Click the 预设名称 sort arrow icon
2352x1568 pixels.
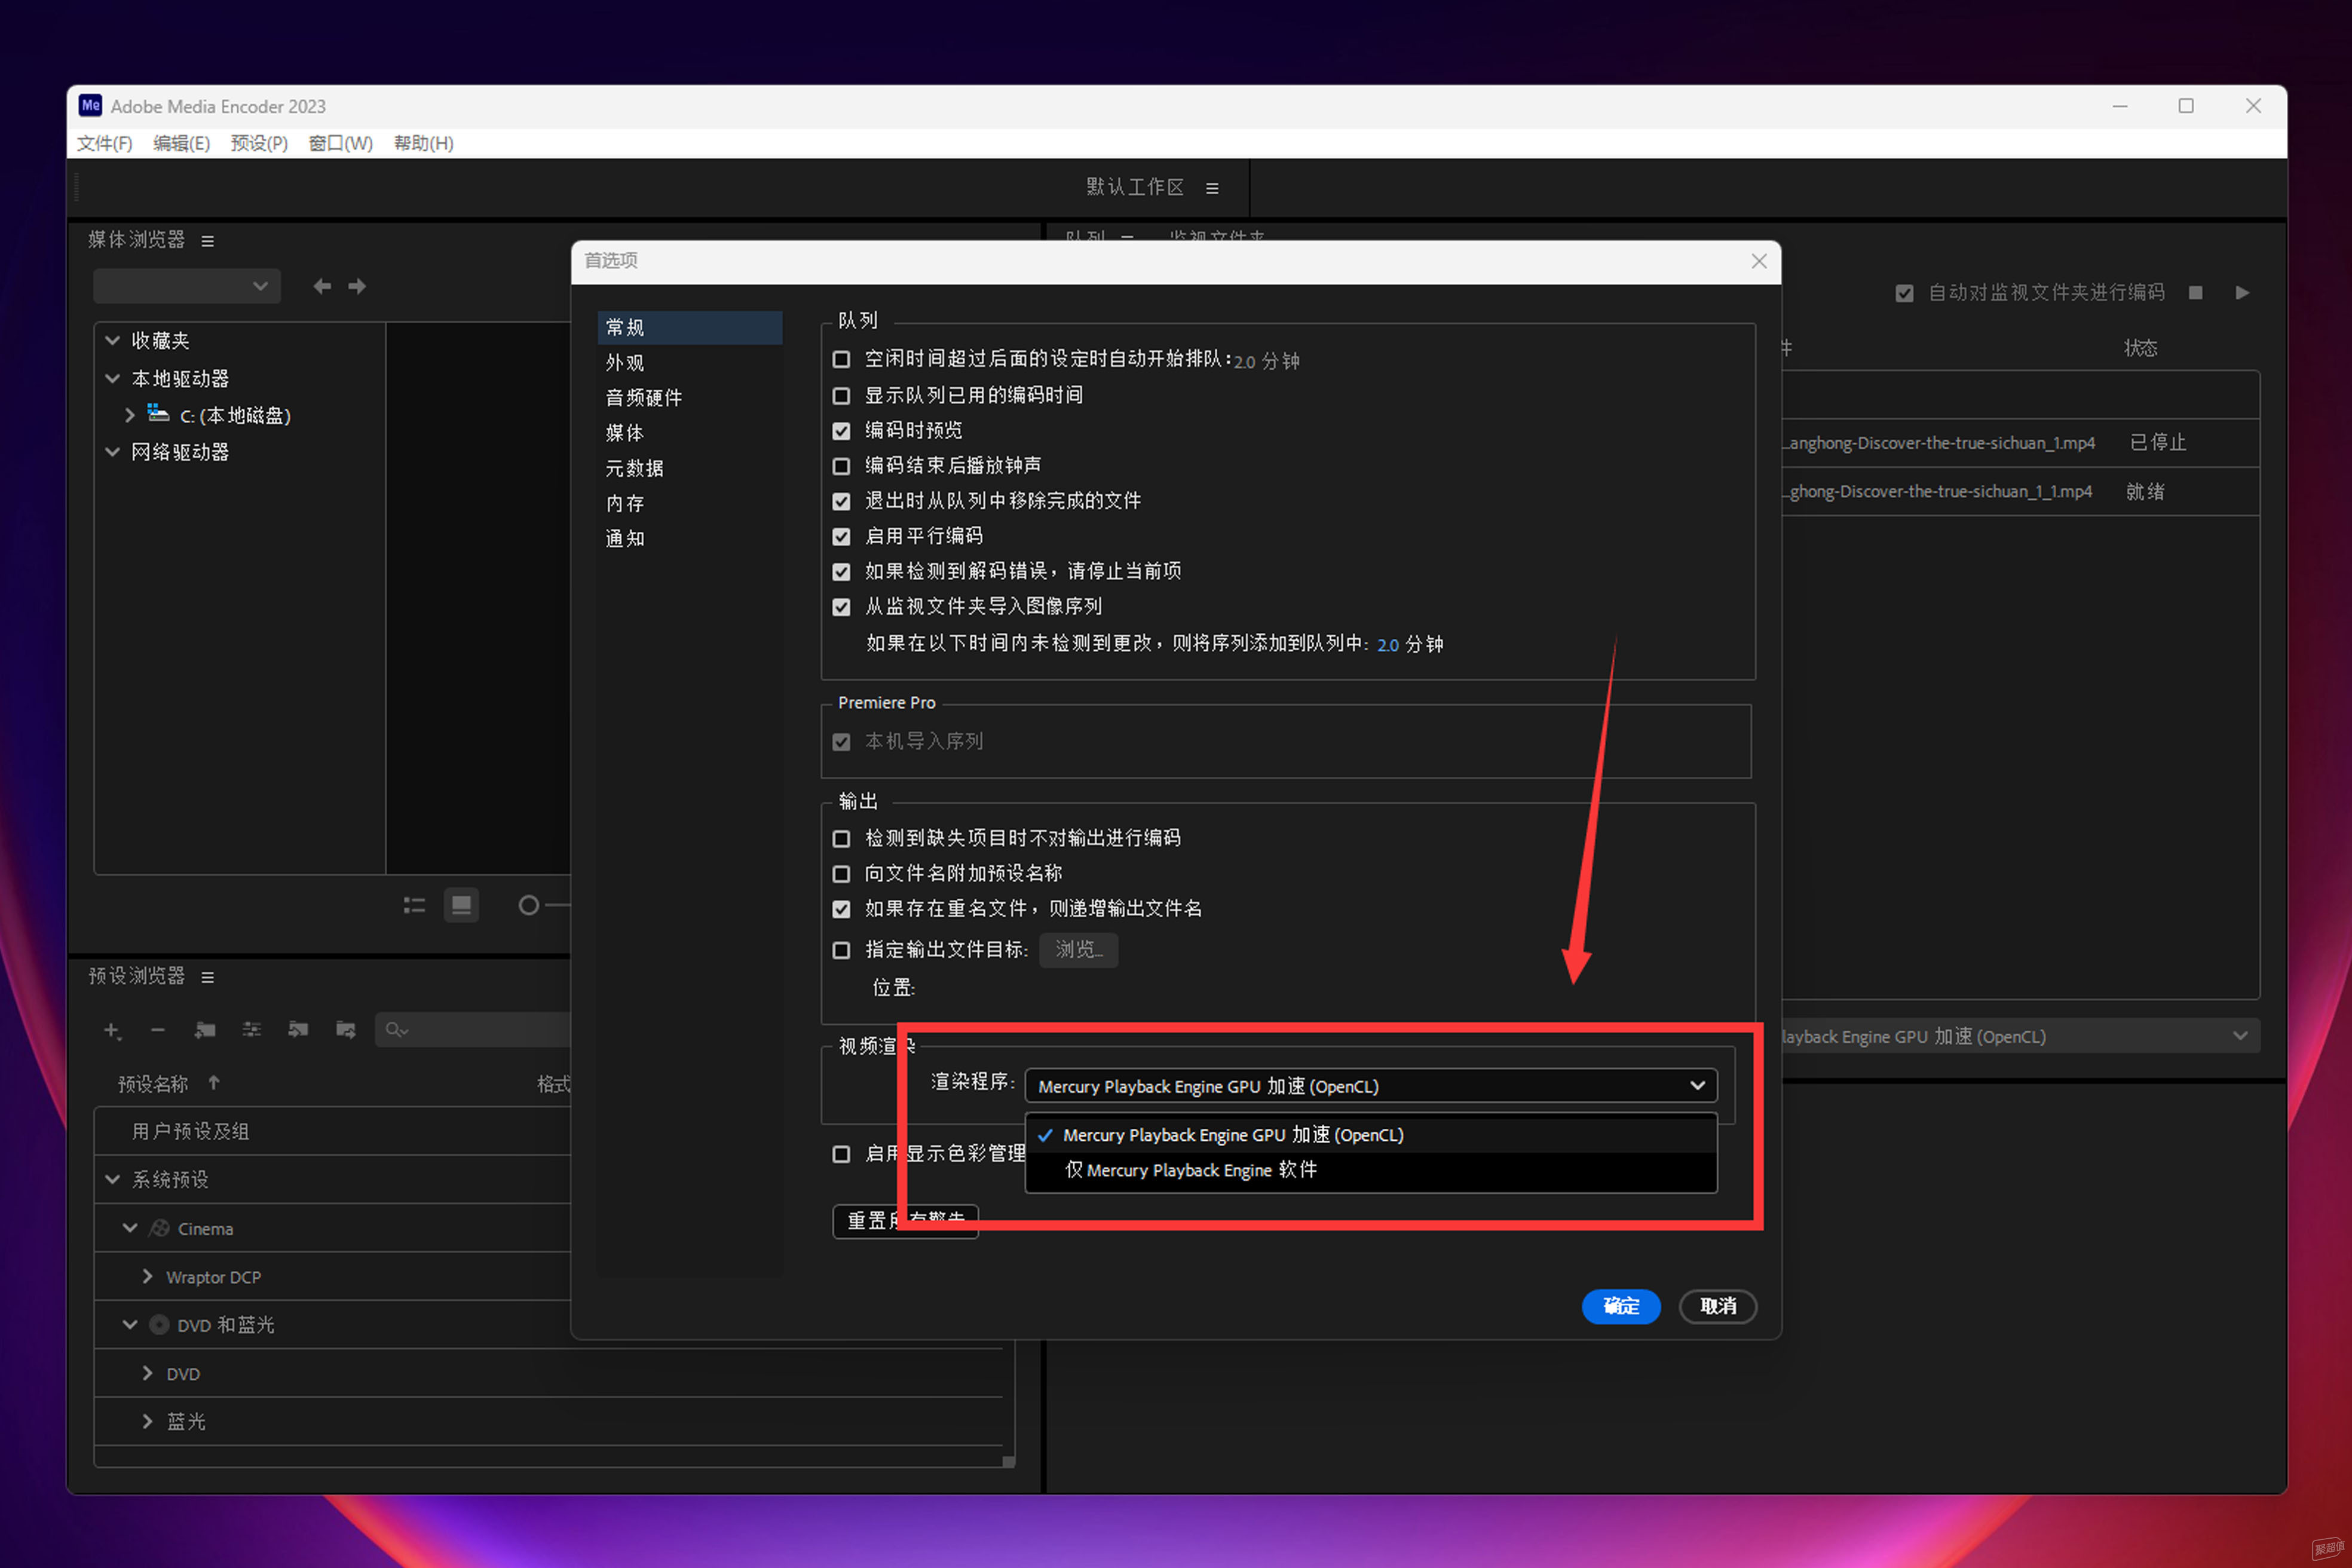(214, 1083)
